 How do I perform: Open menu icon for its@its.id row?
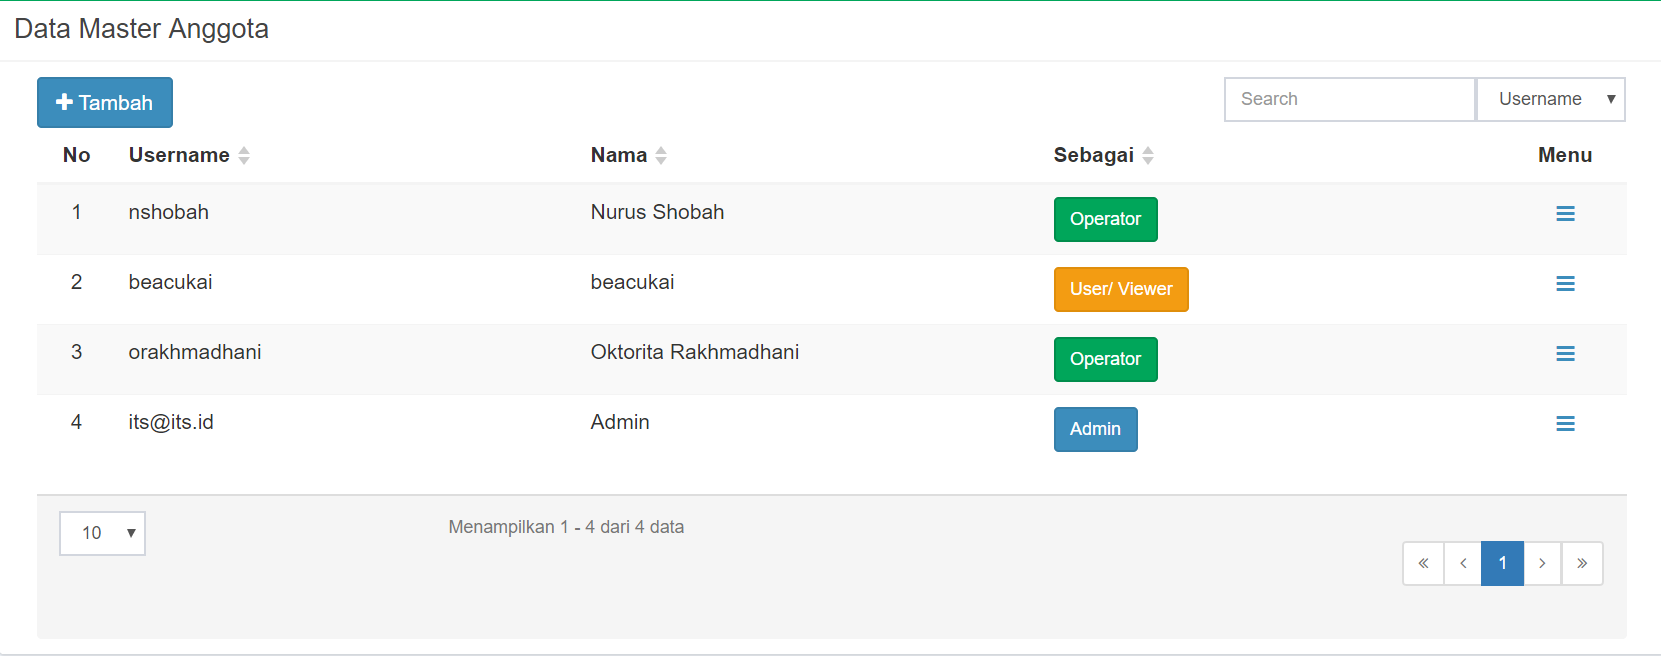click(1565, 424)
